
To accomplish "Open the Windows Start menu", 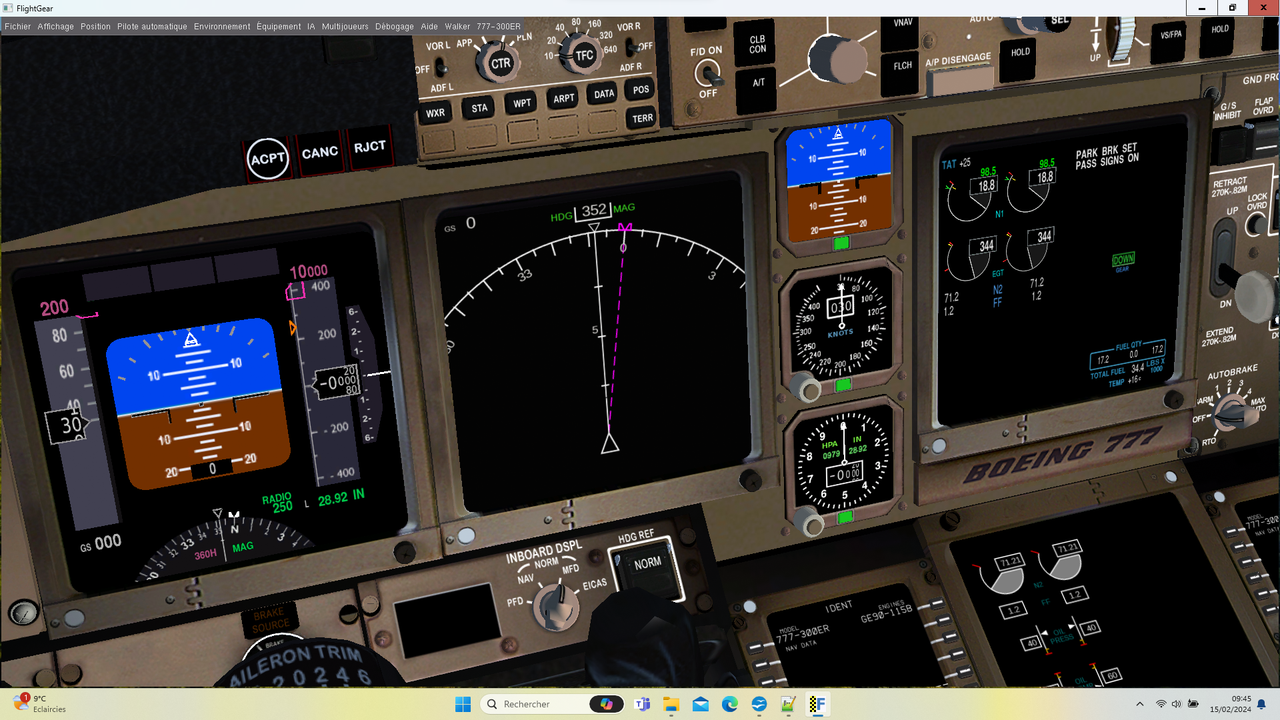I will coord(463,704).
